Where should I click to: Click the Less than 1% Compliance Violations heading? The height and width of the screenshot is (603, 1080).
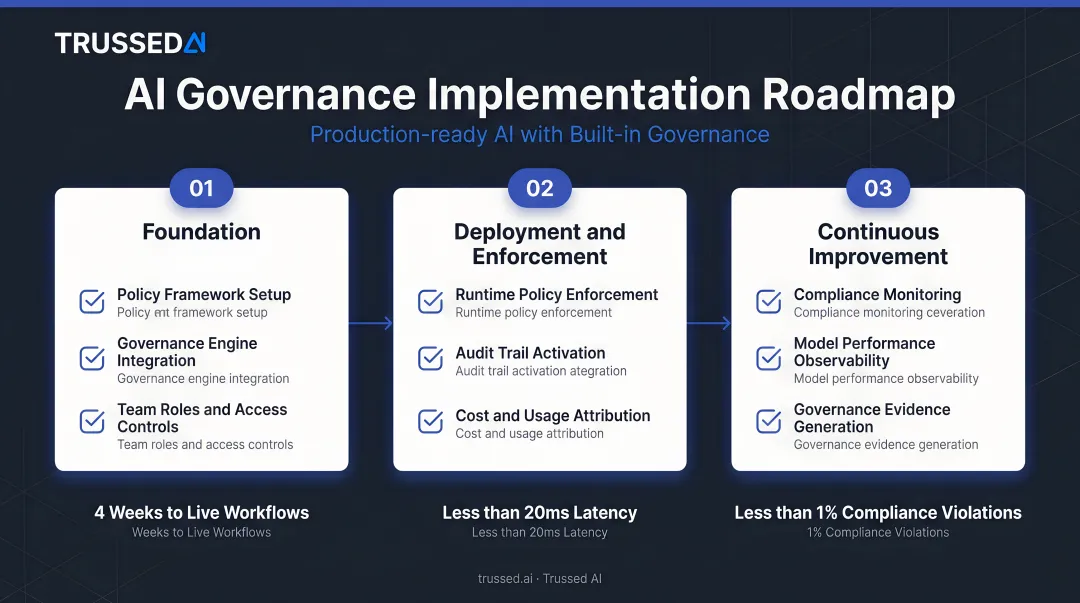pos(878,513)
